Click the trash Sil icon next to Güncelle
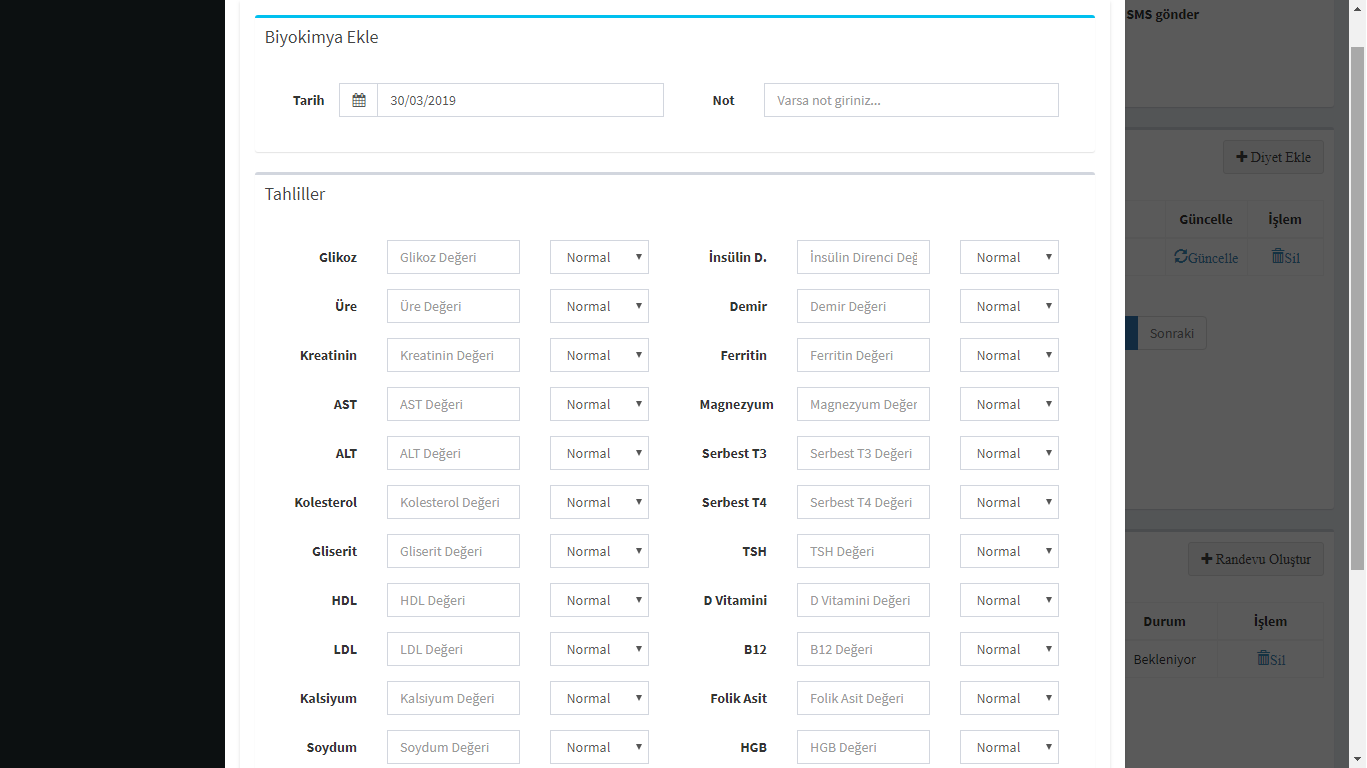1367x768 pixels. (1278, 257)
